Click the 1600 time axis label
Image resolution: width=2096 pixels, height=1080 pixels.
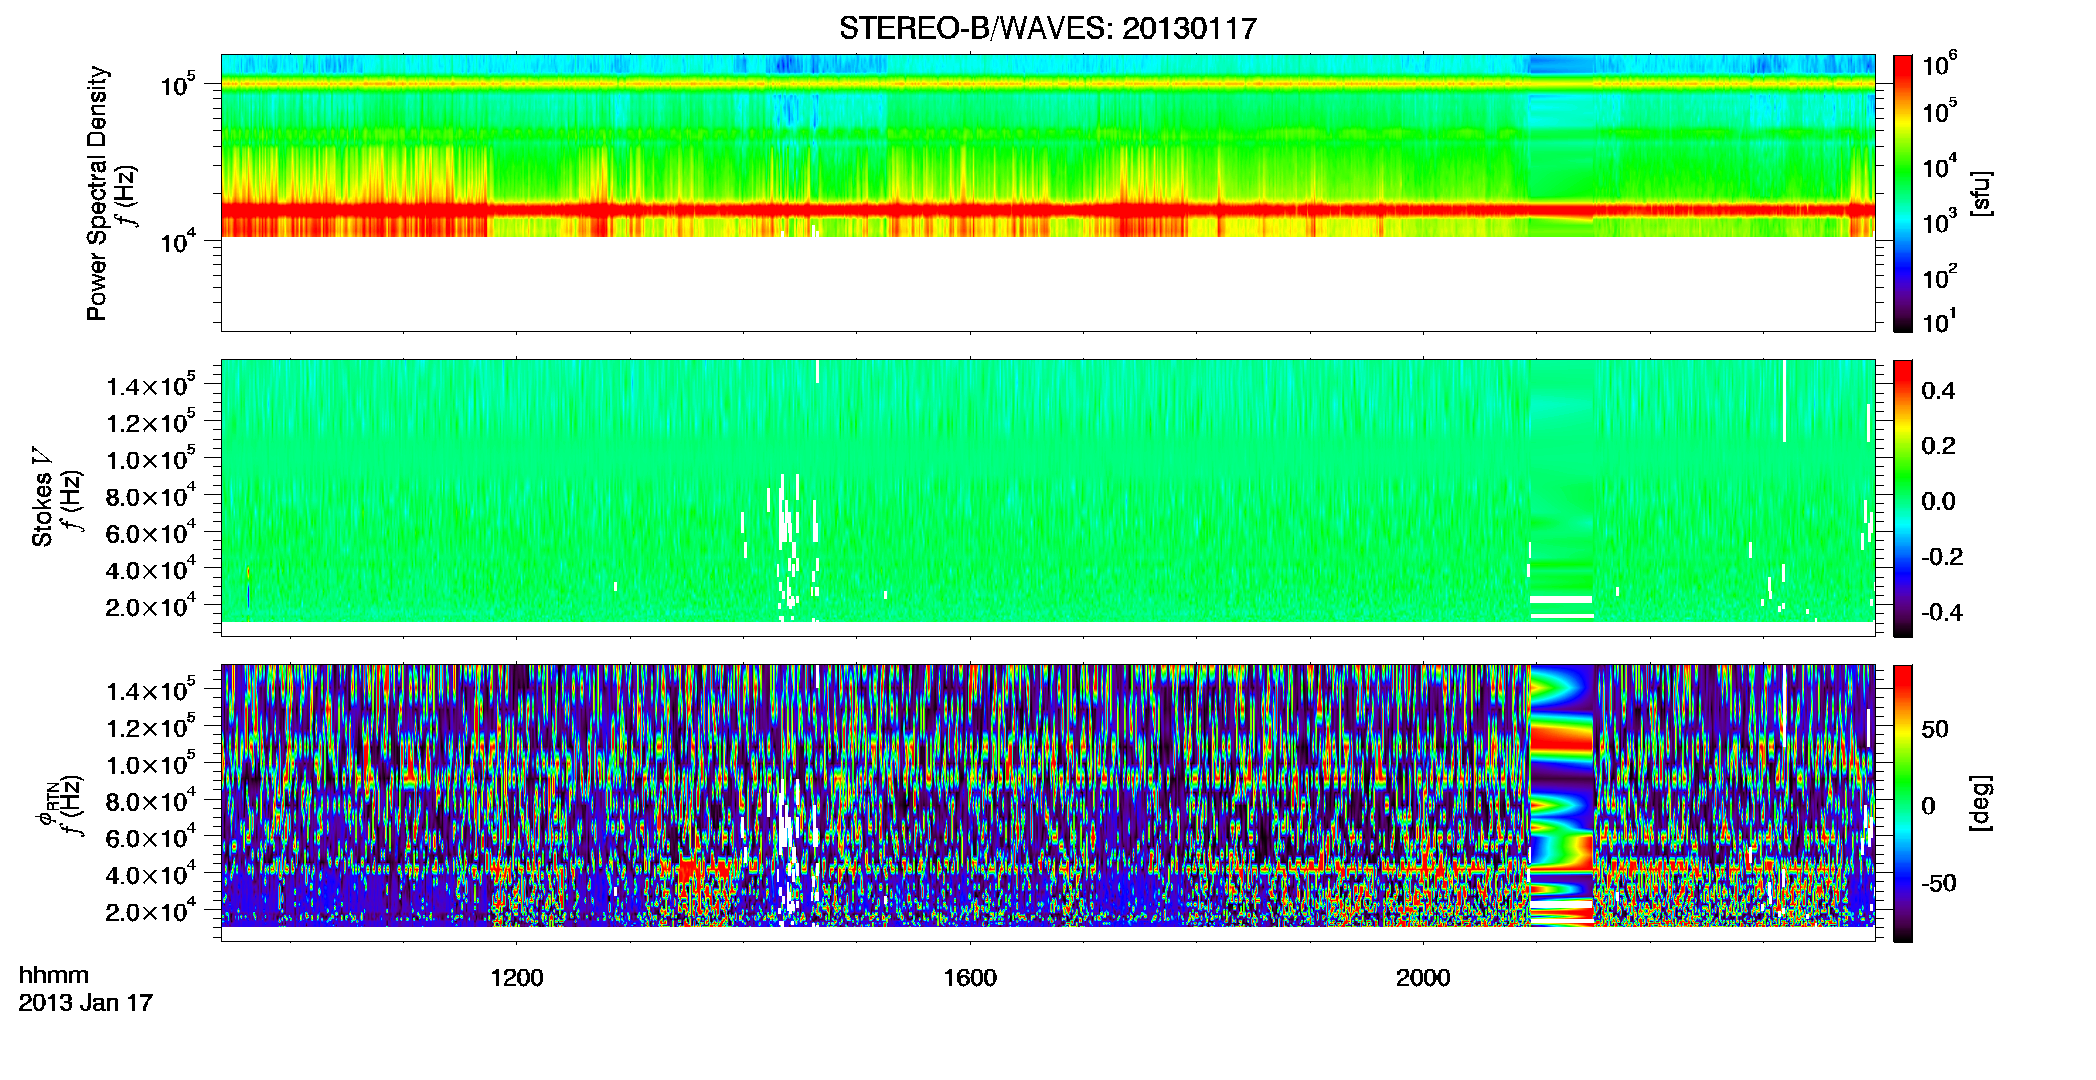(970, 978)
